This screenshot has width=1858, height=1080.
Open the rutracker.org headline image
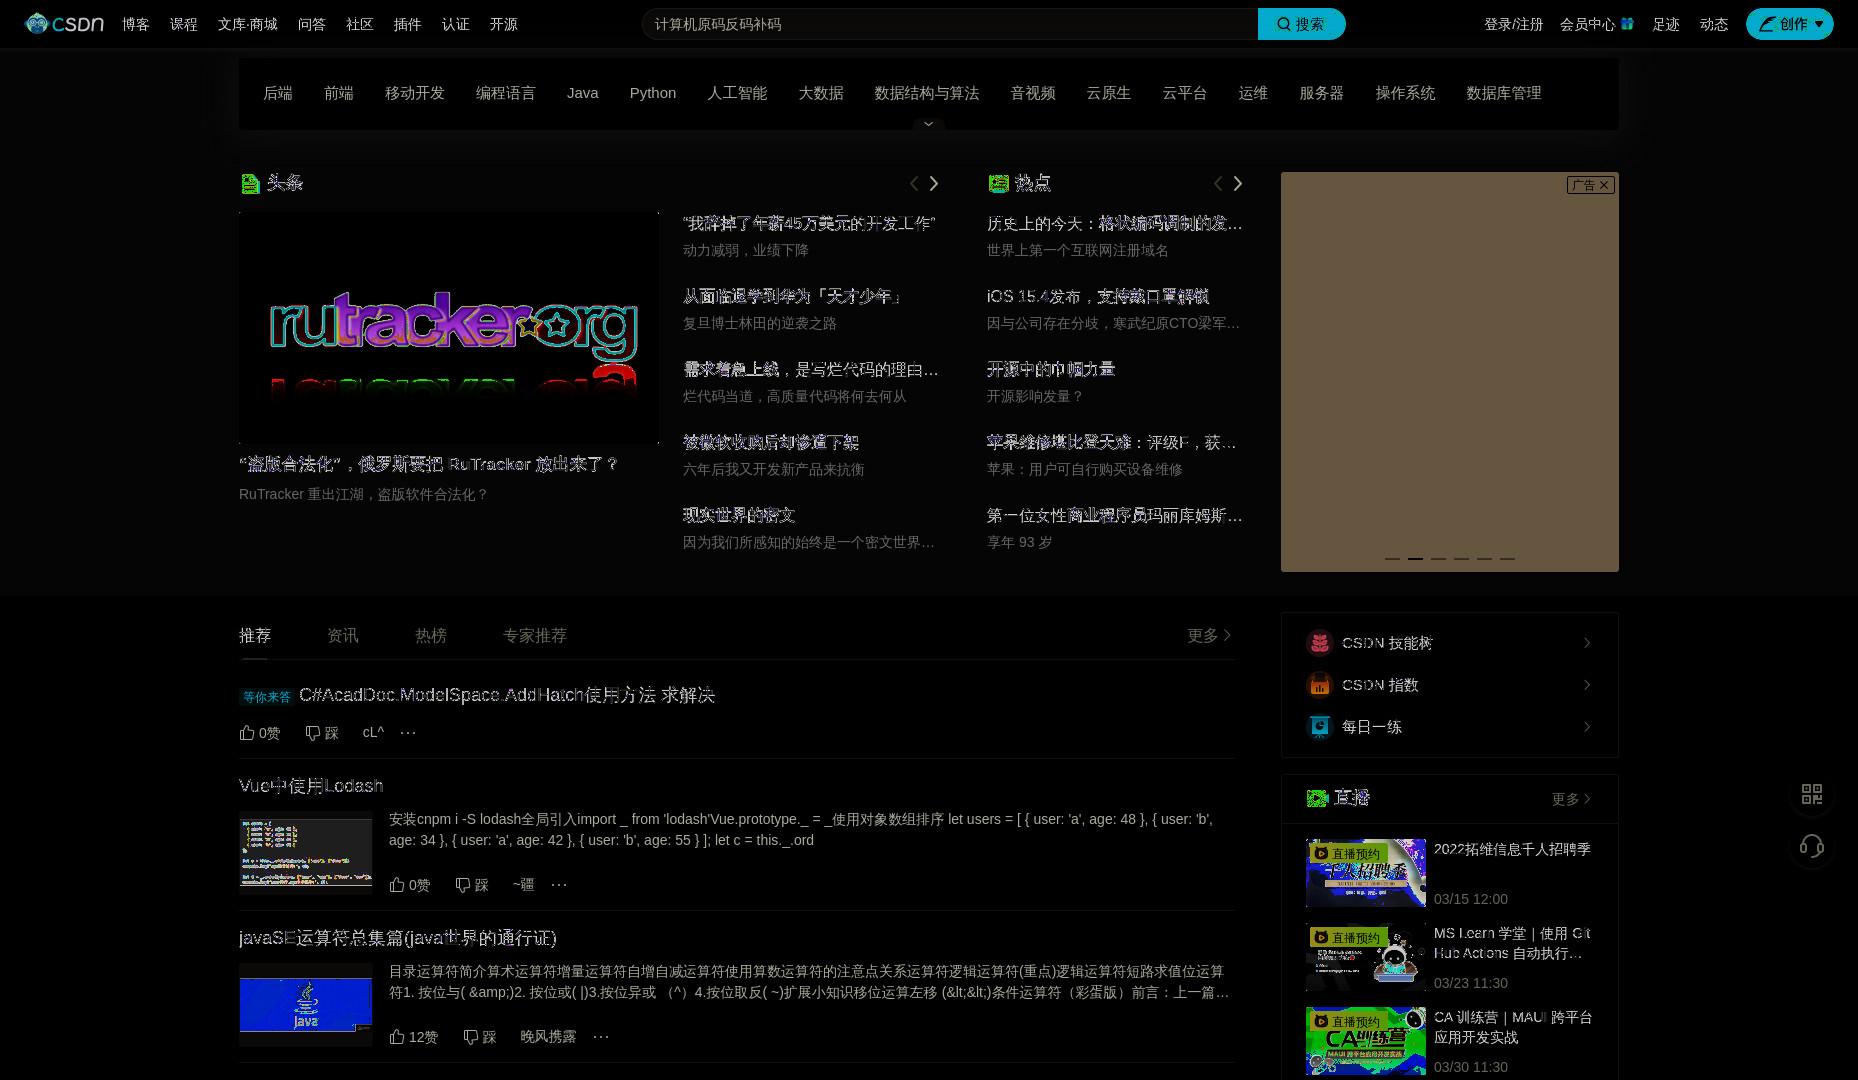(449, 327)
